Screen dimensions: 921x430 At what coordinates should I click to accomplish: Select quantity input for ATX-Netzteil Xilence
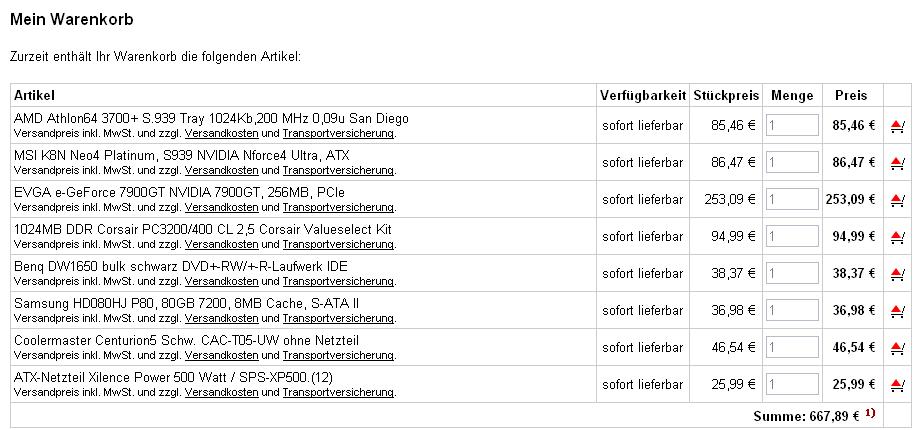click(792, 385)
